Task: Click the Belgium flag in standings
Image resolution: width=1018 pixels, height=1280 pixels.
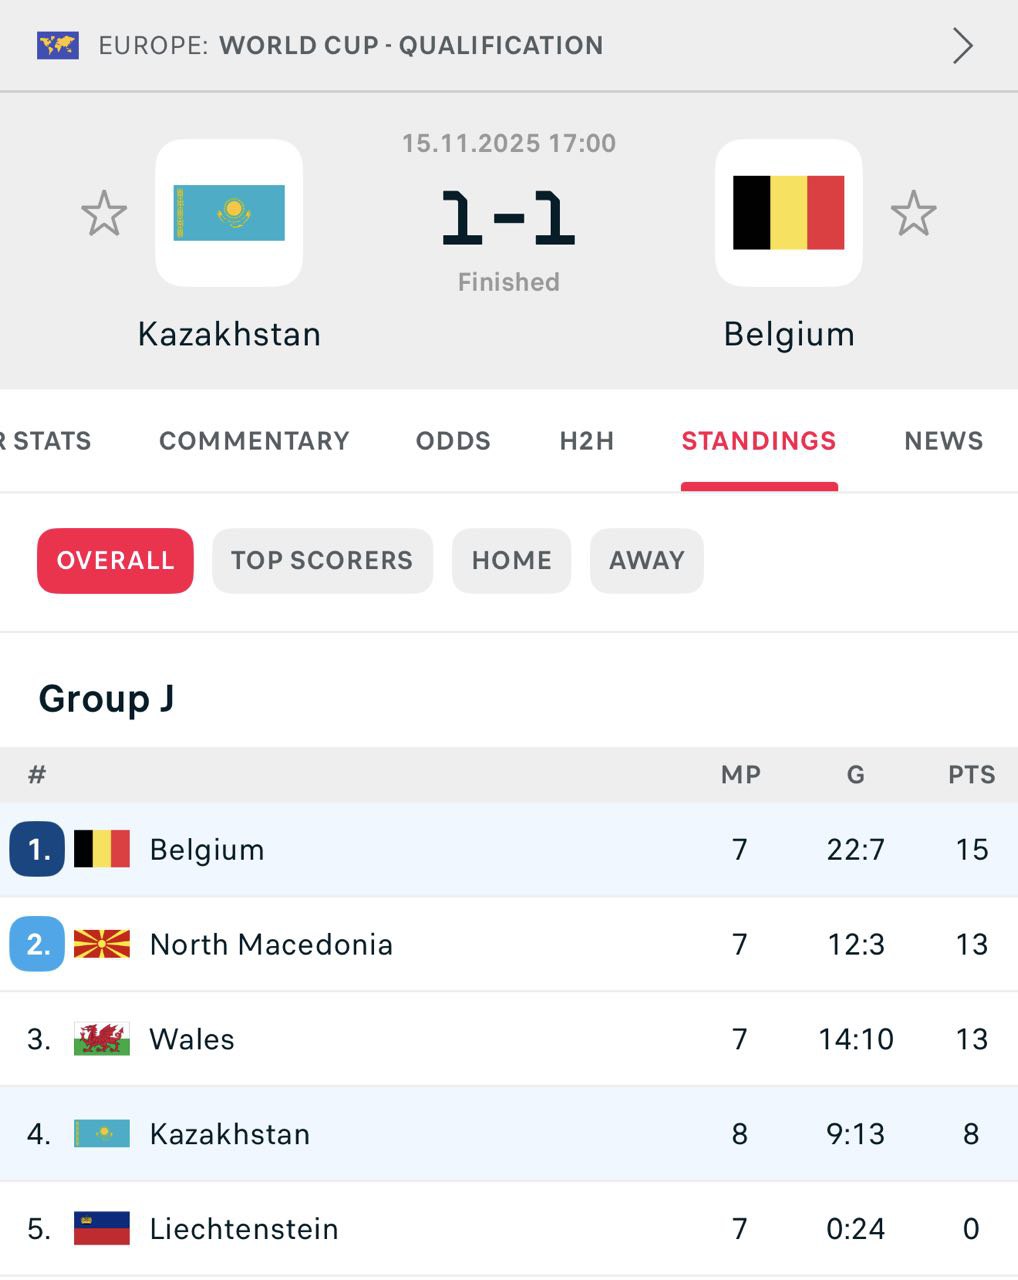Action: 102,849
